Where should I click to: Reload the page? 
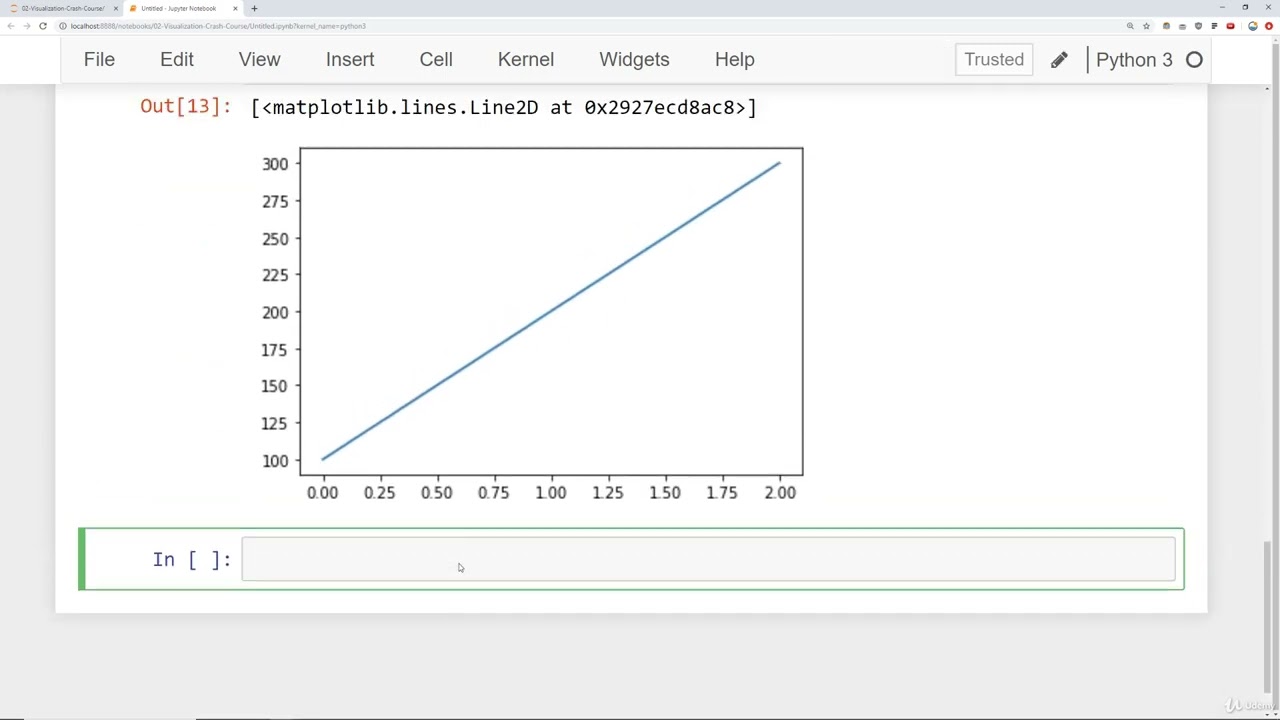43,26
